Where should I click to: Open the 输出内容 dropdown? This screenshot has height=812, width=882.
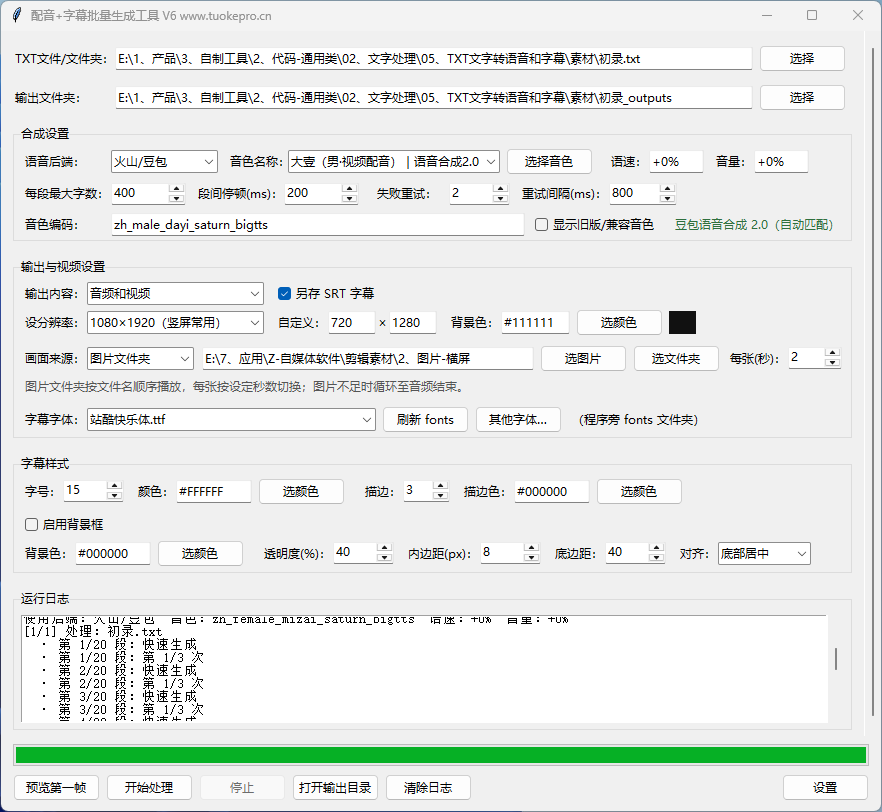pyautogui.click(x=175, y=294)
